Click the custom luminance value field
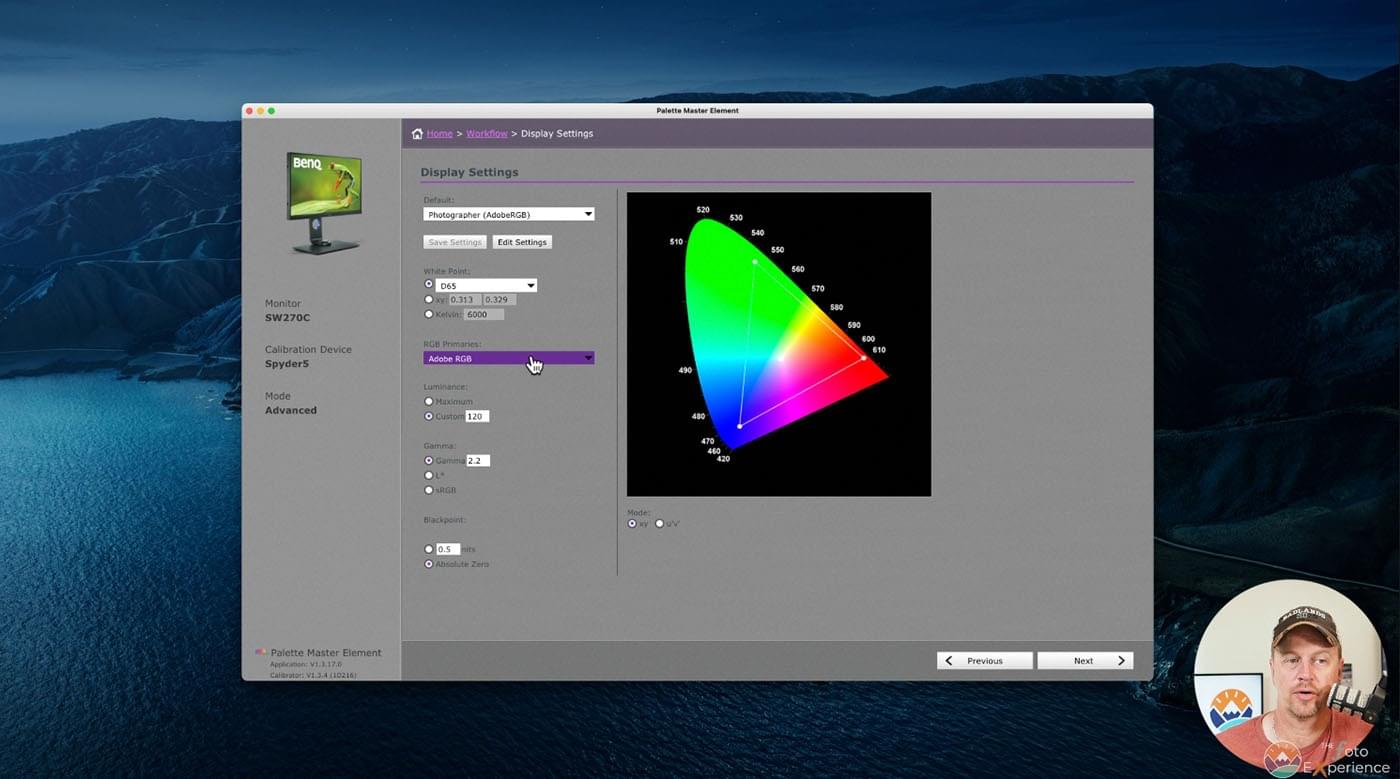1400x779 pixels. pos(477,416)
